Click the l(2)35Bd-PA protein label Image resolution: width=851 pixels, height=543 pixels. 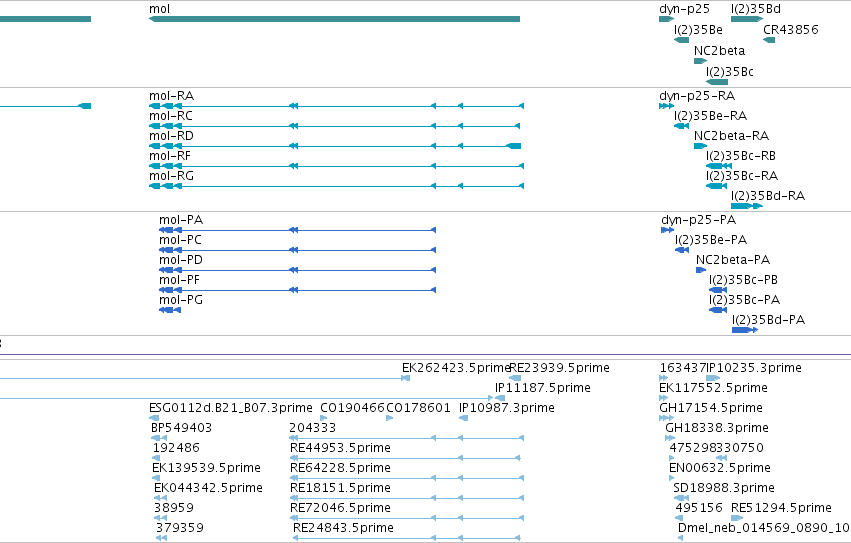(x=769, y=320)
